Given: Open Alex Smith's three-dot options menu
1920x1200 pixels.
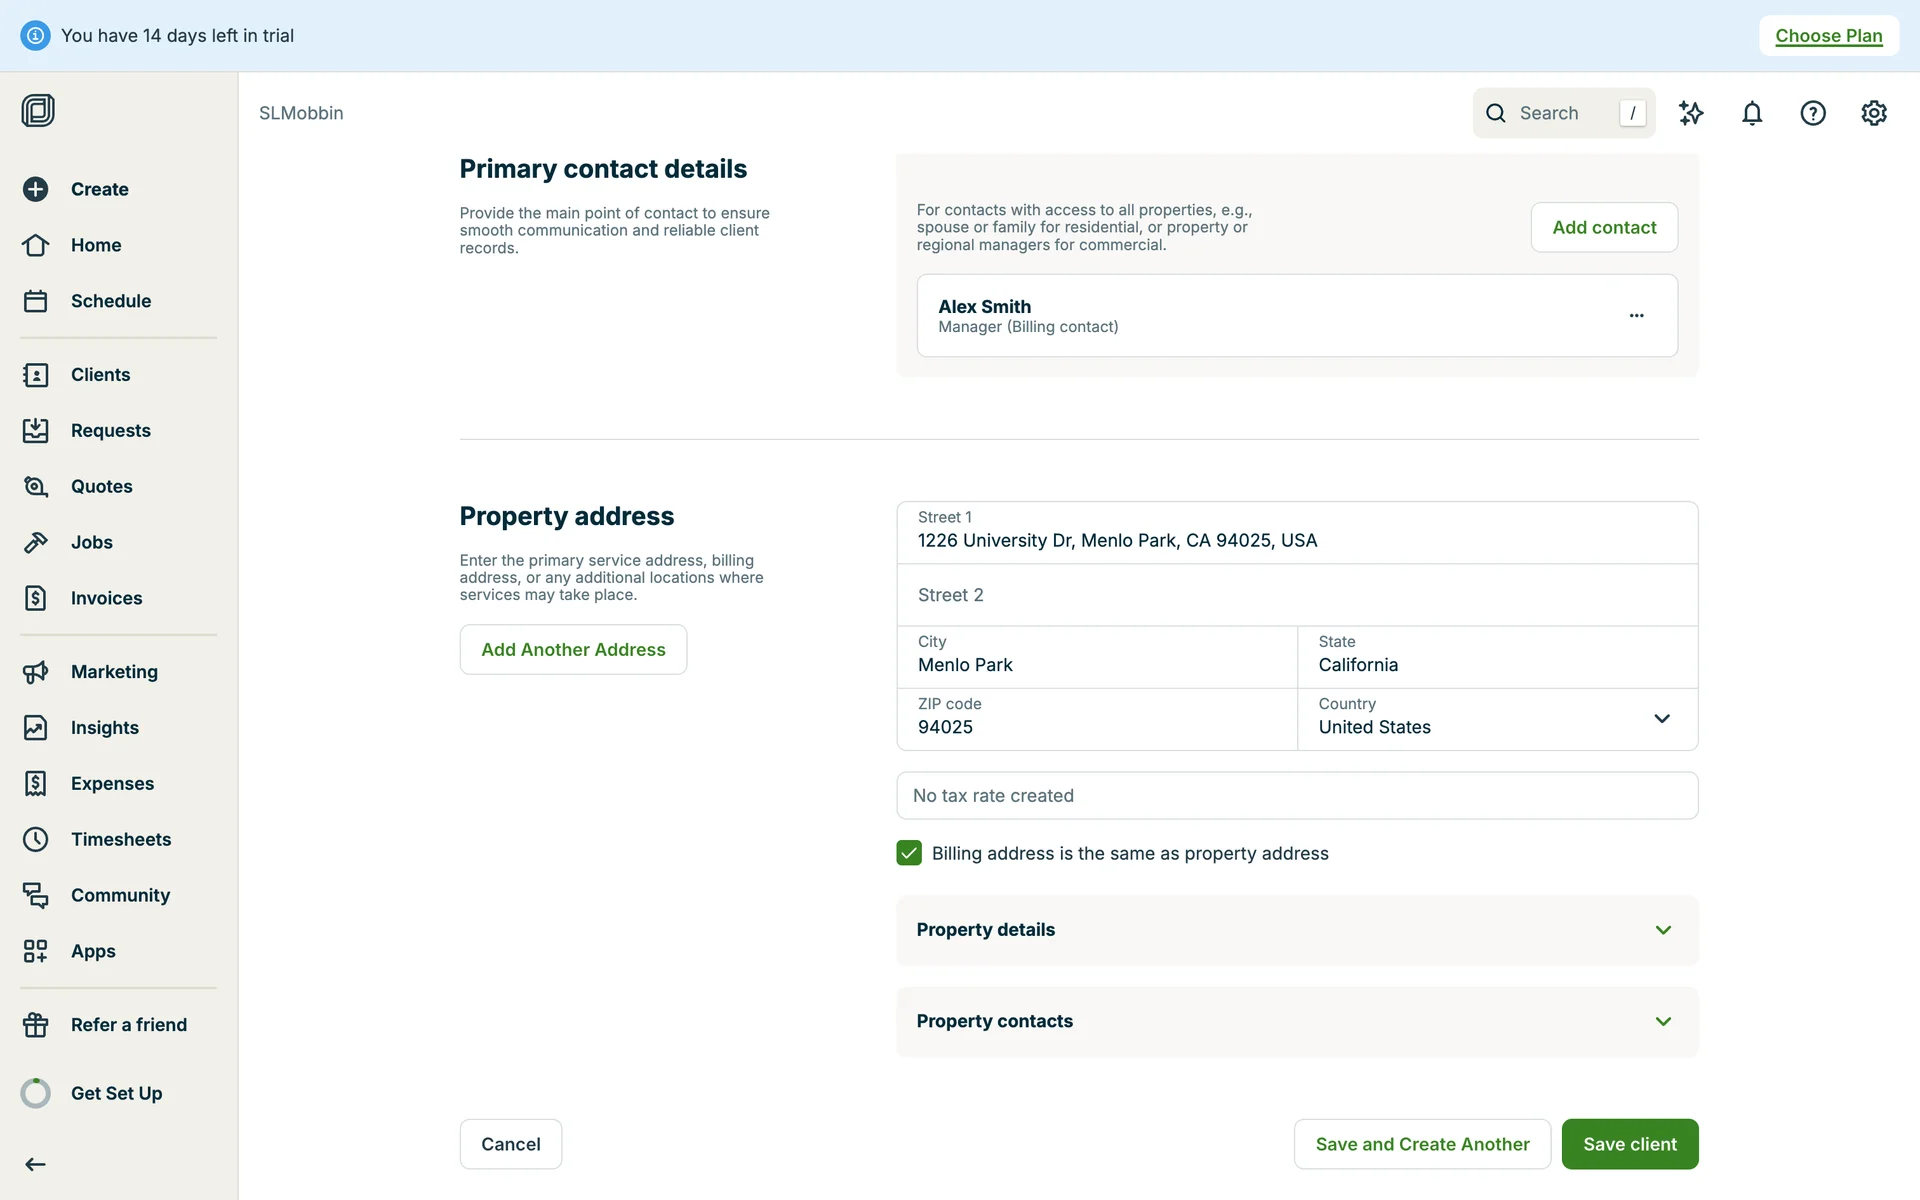Looking at the screenshot, I should pyautogui.click(x=1636, y=315).
